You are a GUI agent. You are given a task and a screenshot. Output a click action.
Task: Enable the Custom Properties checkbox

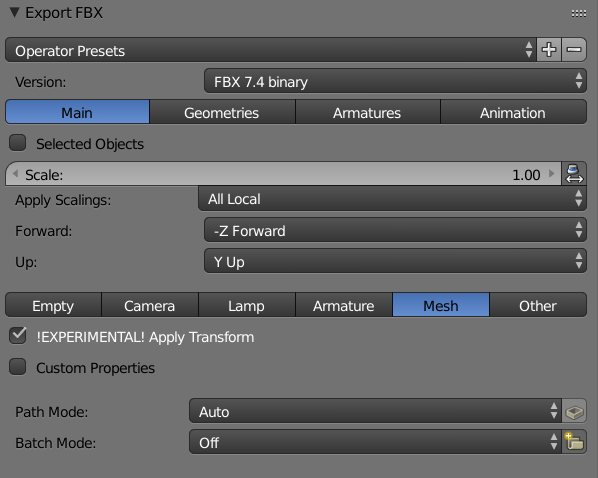(18, 367)
